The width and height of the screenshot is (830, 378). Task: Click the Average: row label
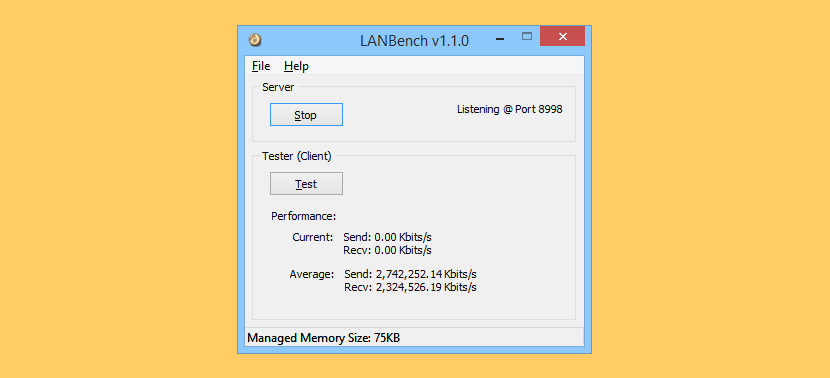pos(312,275)
